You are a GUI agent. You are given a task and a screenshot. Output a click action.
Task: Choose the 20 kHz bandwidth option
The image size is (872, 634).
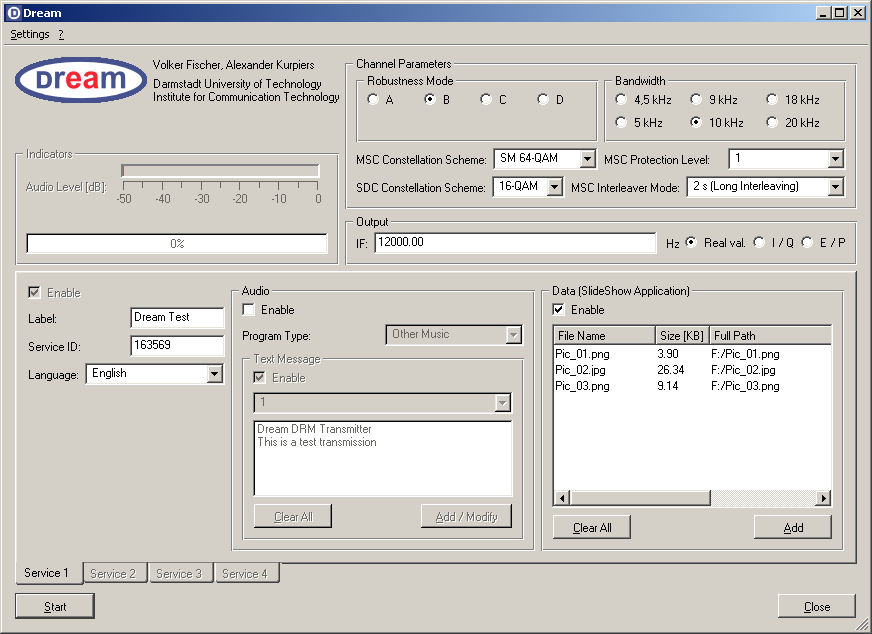773,123
